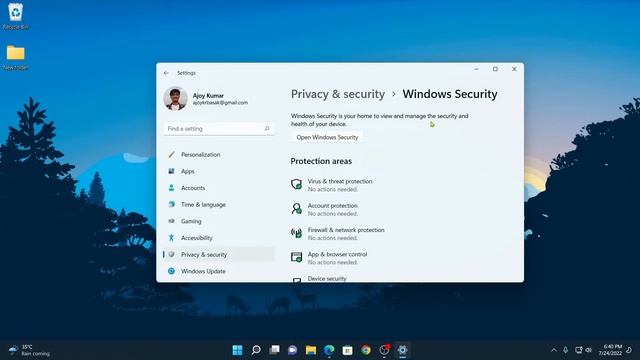The height and width of the screenshot is (360, 640).
Task: Open Account protection person icon
Action: (x=296, y=209)
